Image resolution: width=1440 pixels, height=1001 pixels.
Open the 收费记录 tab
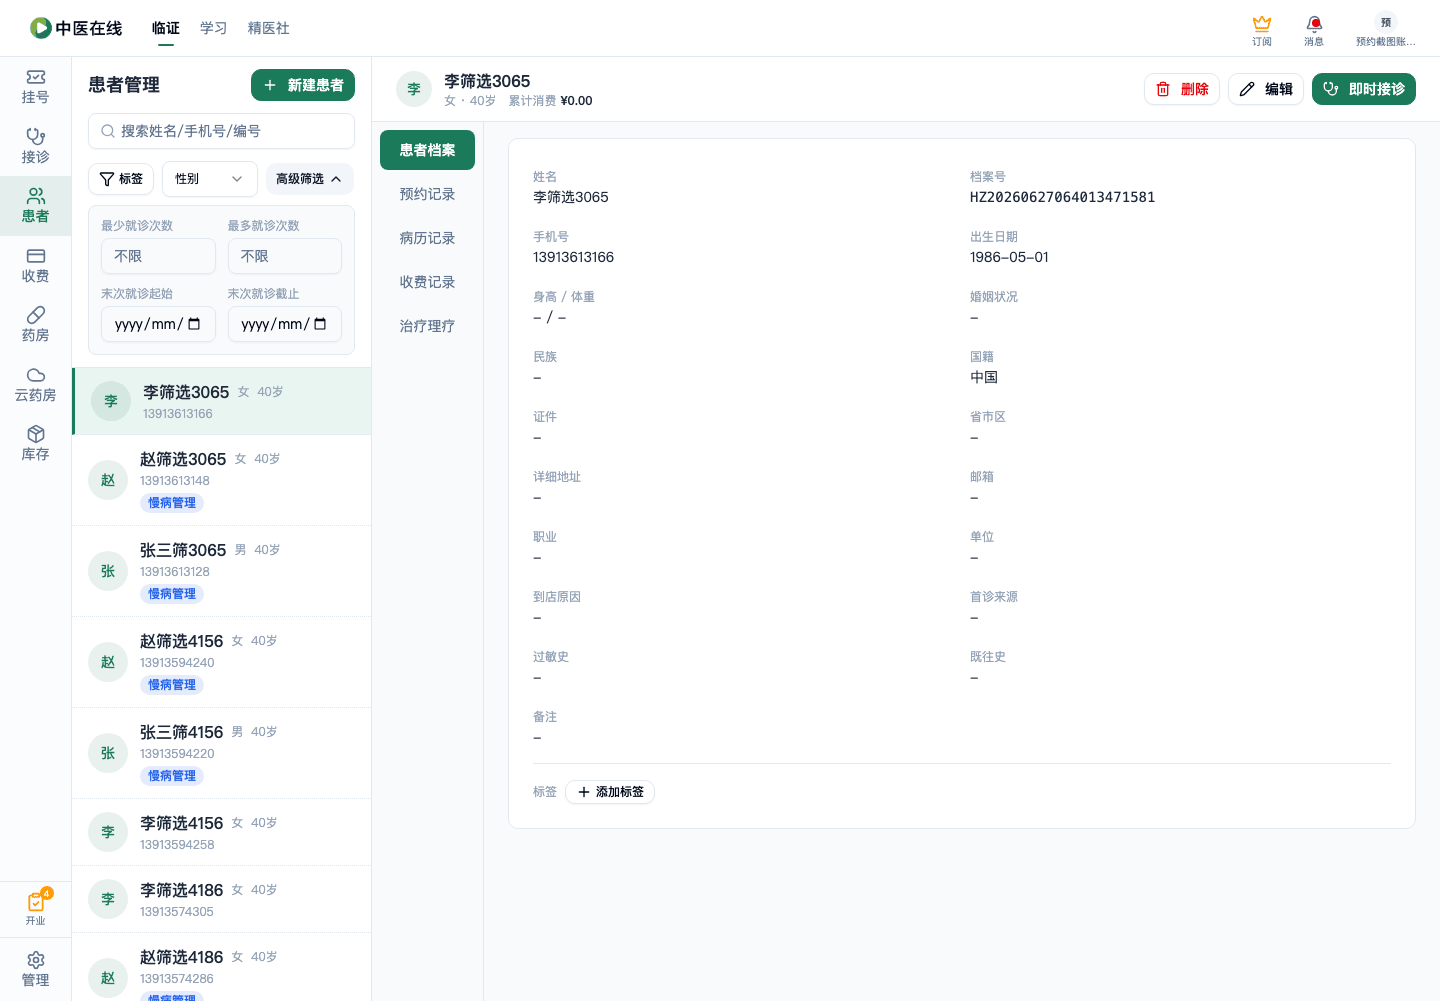coord(428,282)
